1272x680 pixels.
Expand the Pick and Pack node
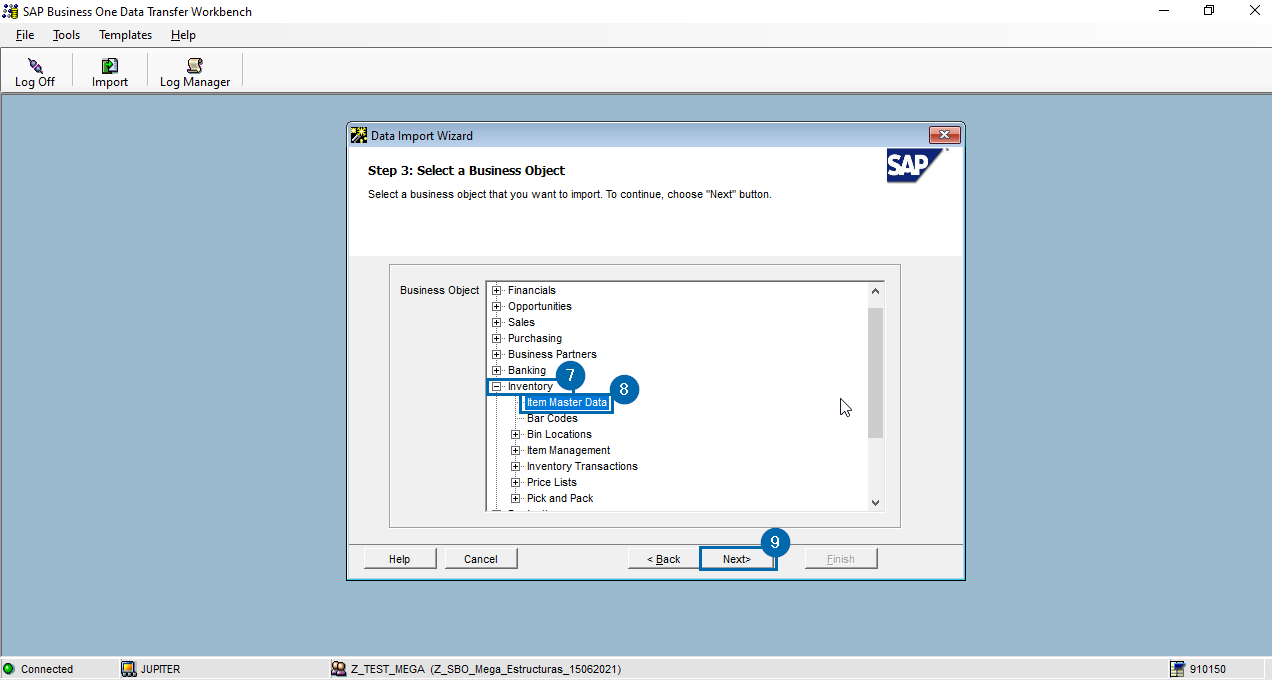(x=516, y=498)
